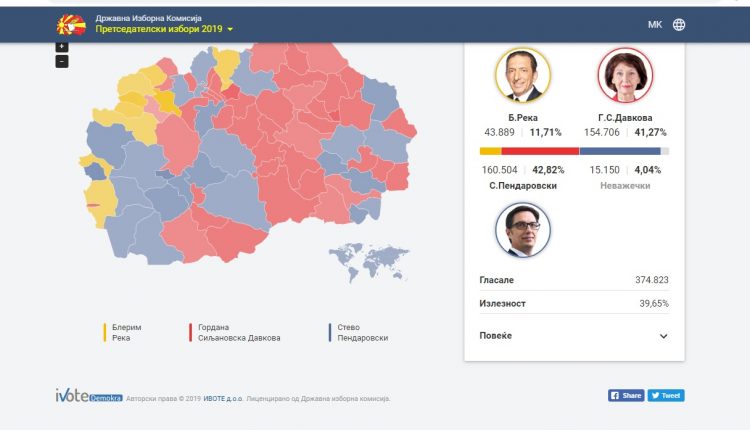This screenshot has width=750, height=430.
Task: Click the map zoom out minus button
Action: pos(62,61)
